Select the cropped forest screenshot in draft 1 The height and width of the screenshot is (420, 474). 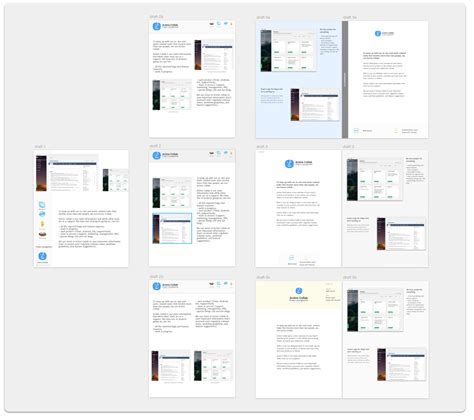pyautogui.click(x=115, y=180)
